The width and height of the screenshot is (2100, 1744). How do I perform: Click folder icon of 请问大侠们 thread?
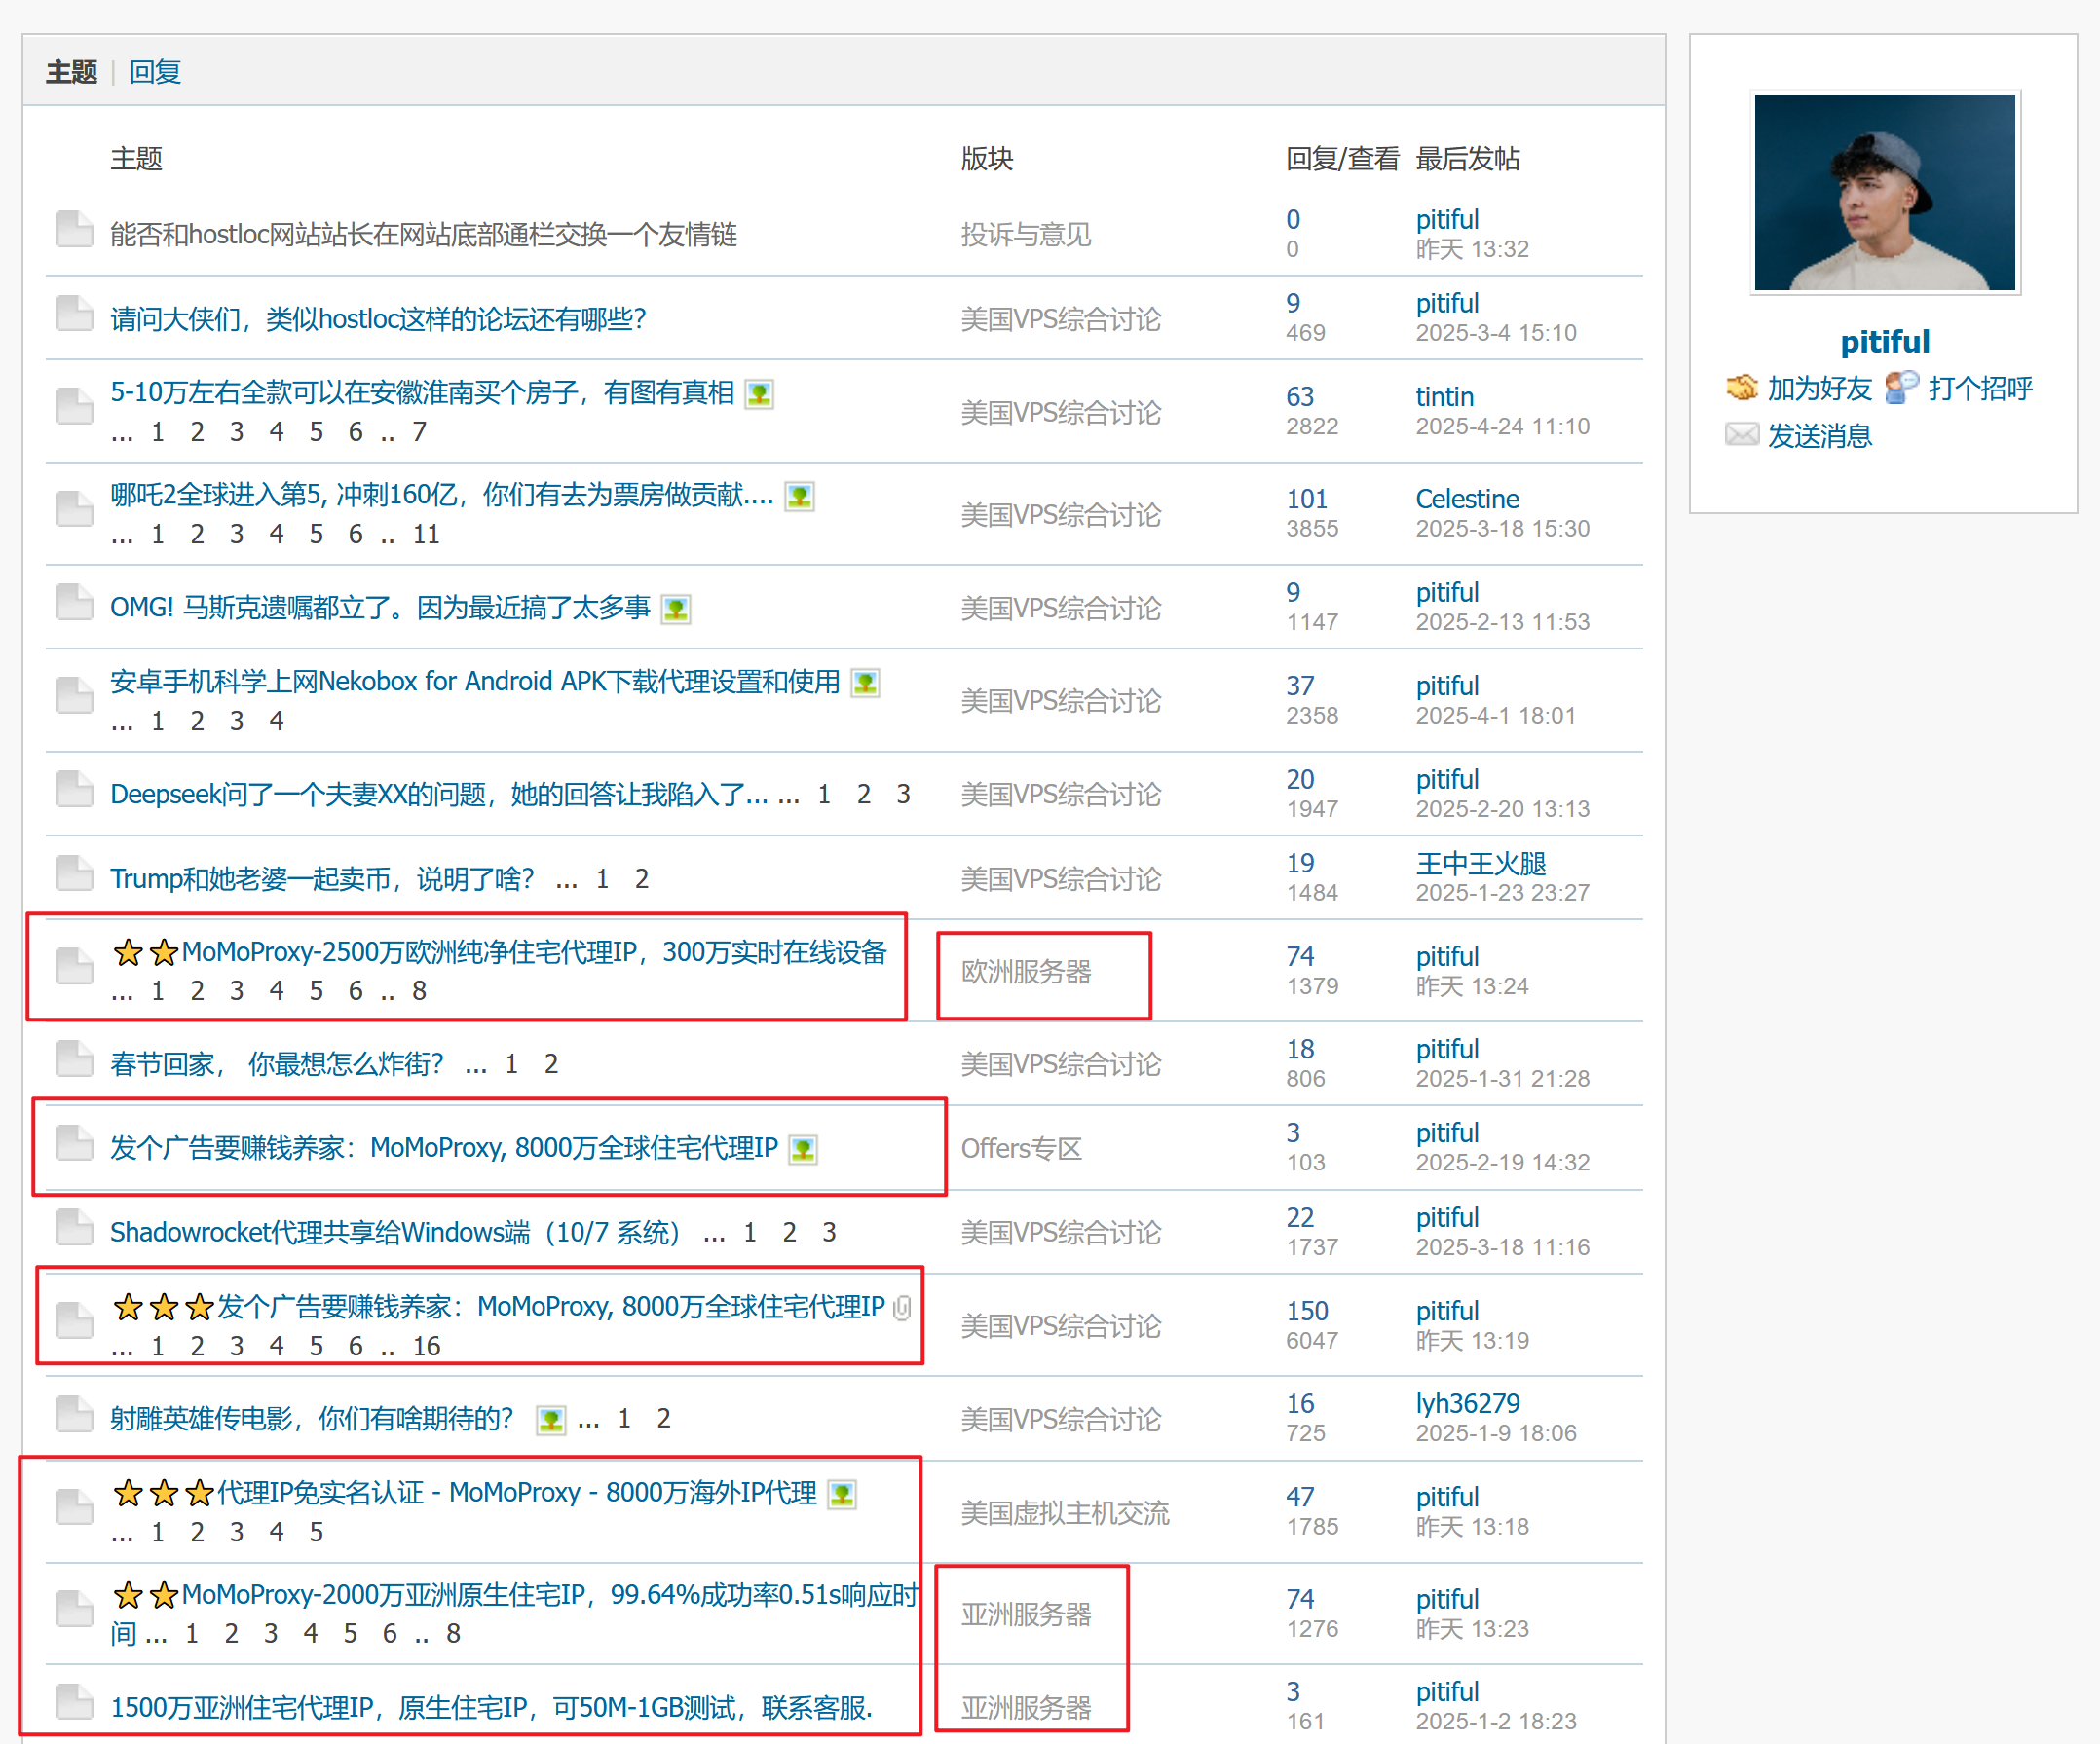75,314
